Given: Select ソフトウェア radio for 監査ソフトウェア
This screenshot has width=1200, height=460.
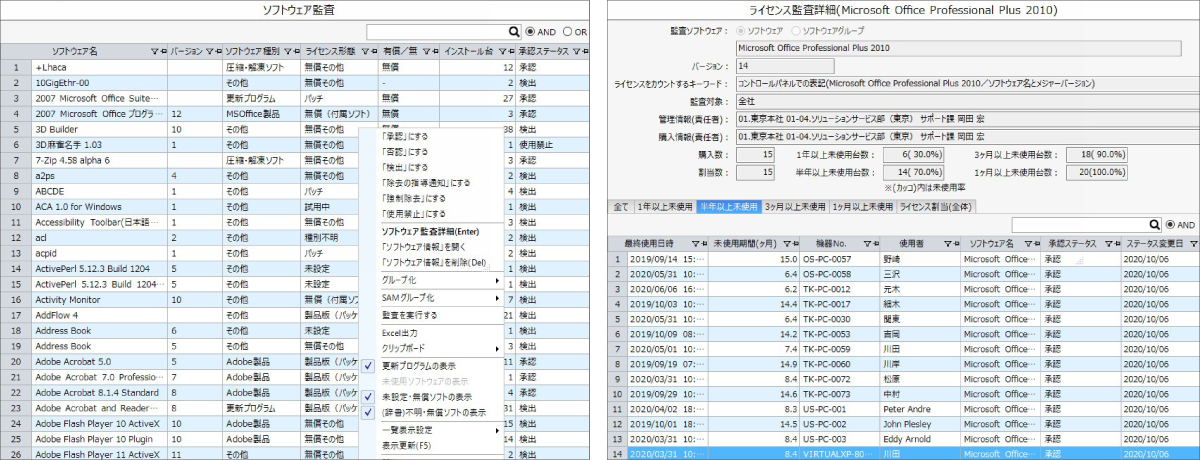Looking at the screenshot, I should (x=741, y=31).
